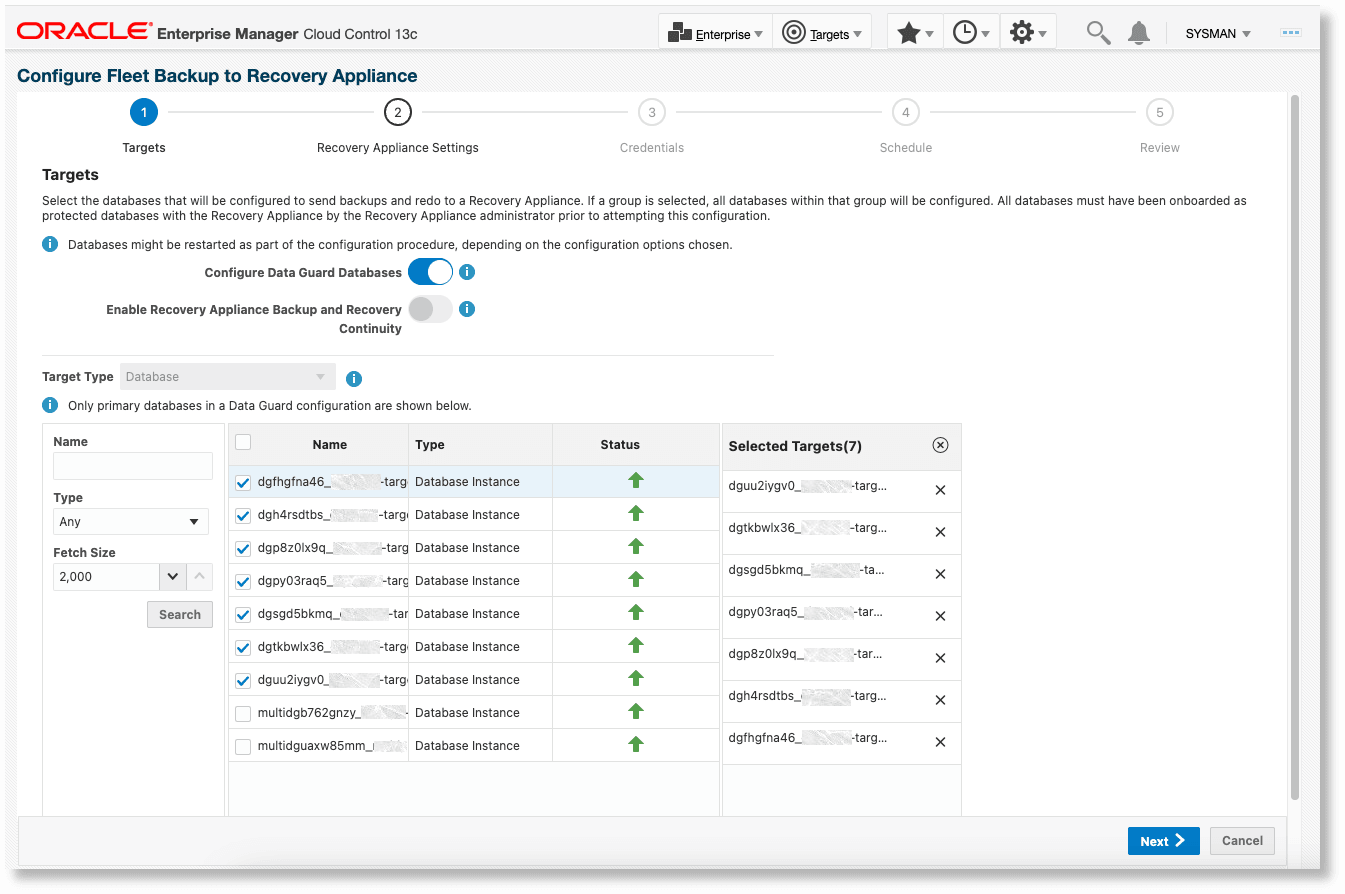This screenshot has width=1345, height=894.
Task: Check the multidgb762gnzy database checkbox
Action: 242,712
